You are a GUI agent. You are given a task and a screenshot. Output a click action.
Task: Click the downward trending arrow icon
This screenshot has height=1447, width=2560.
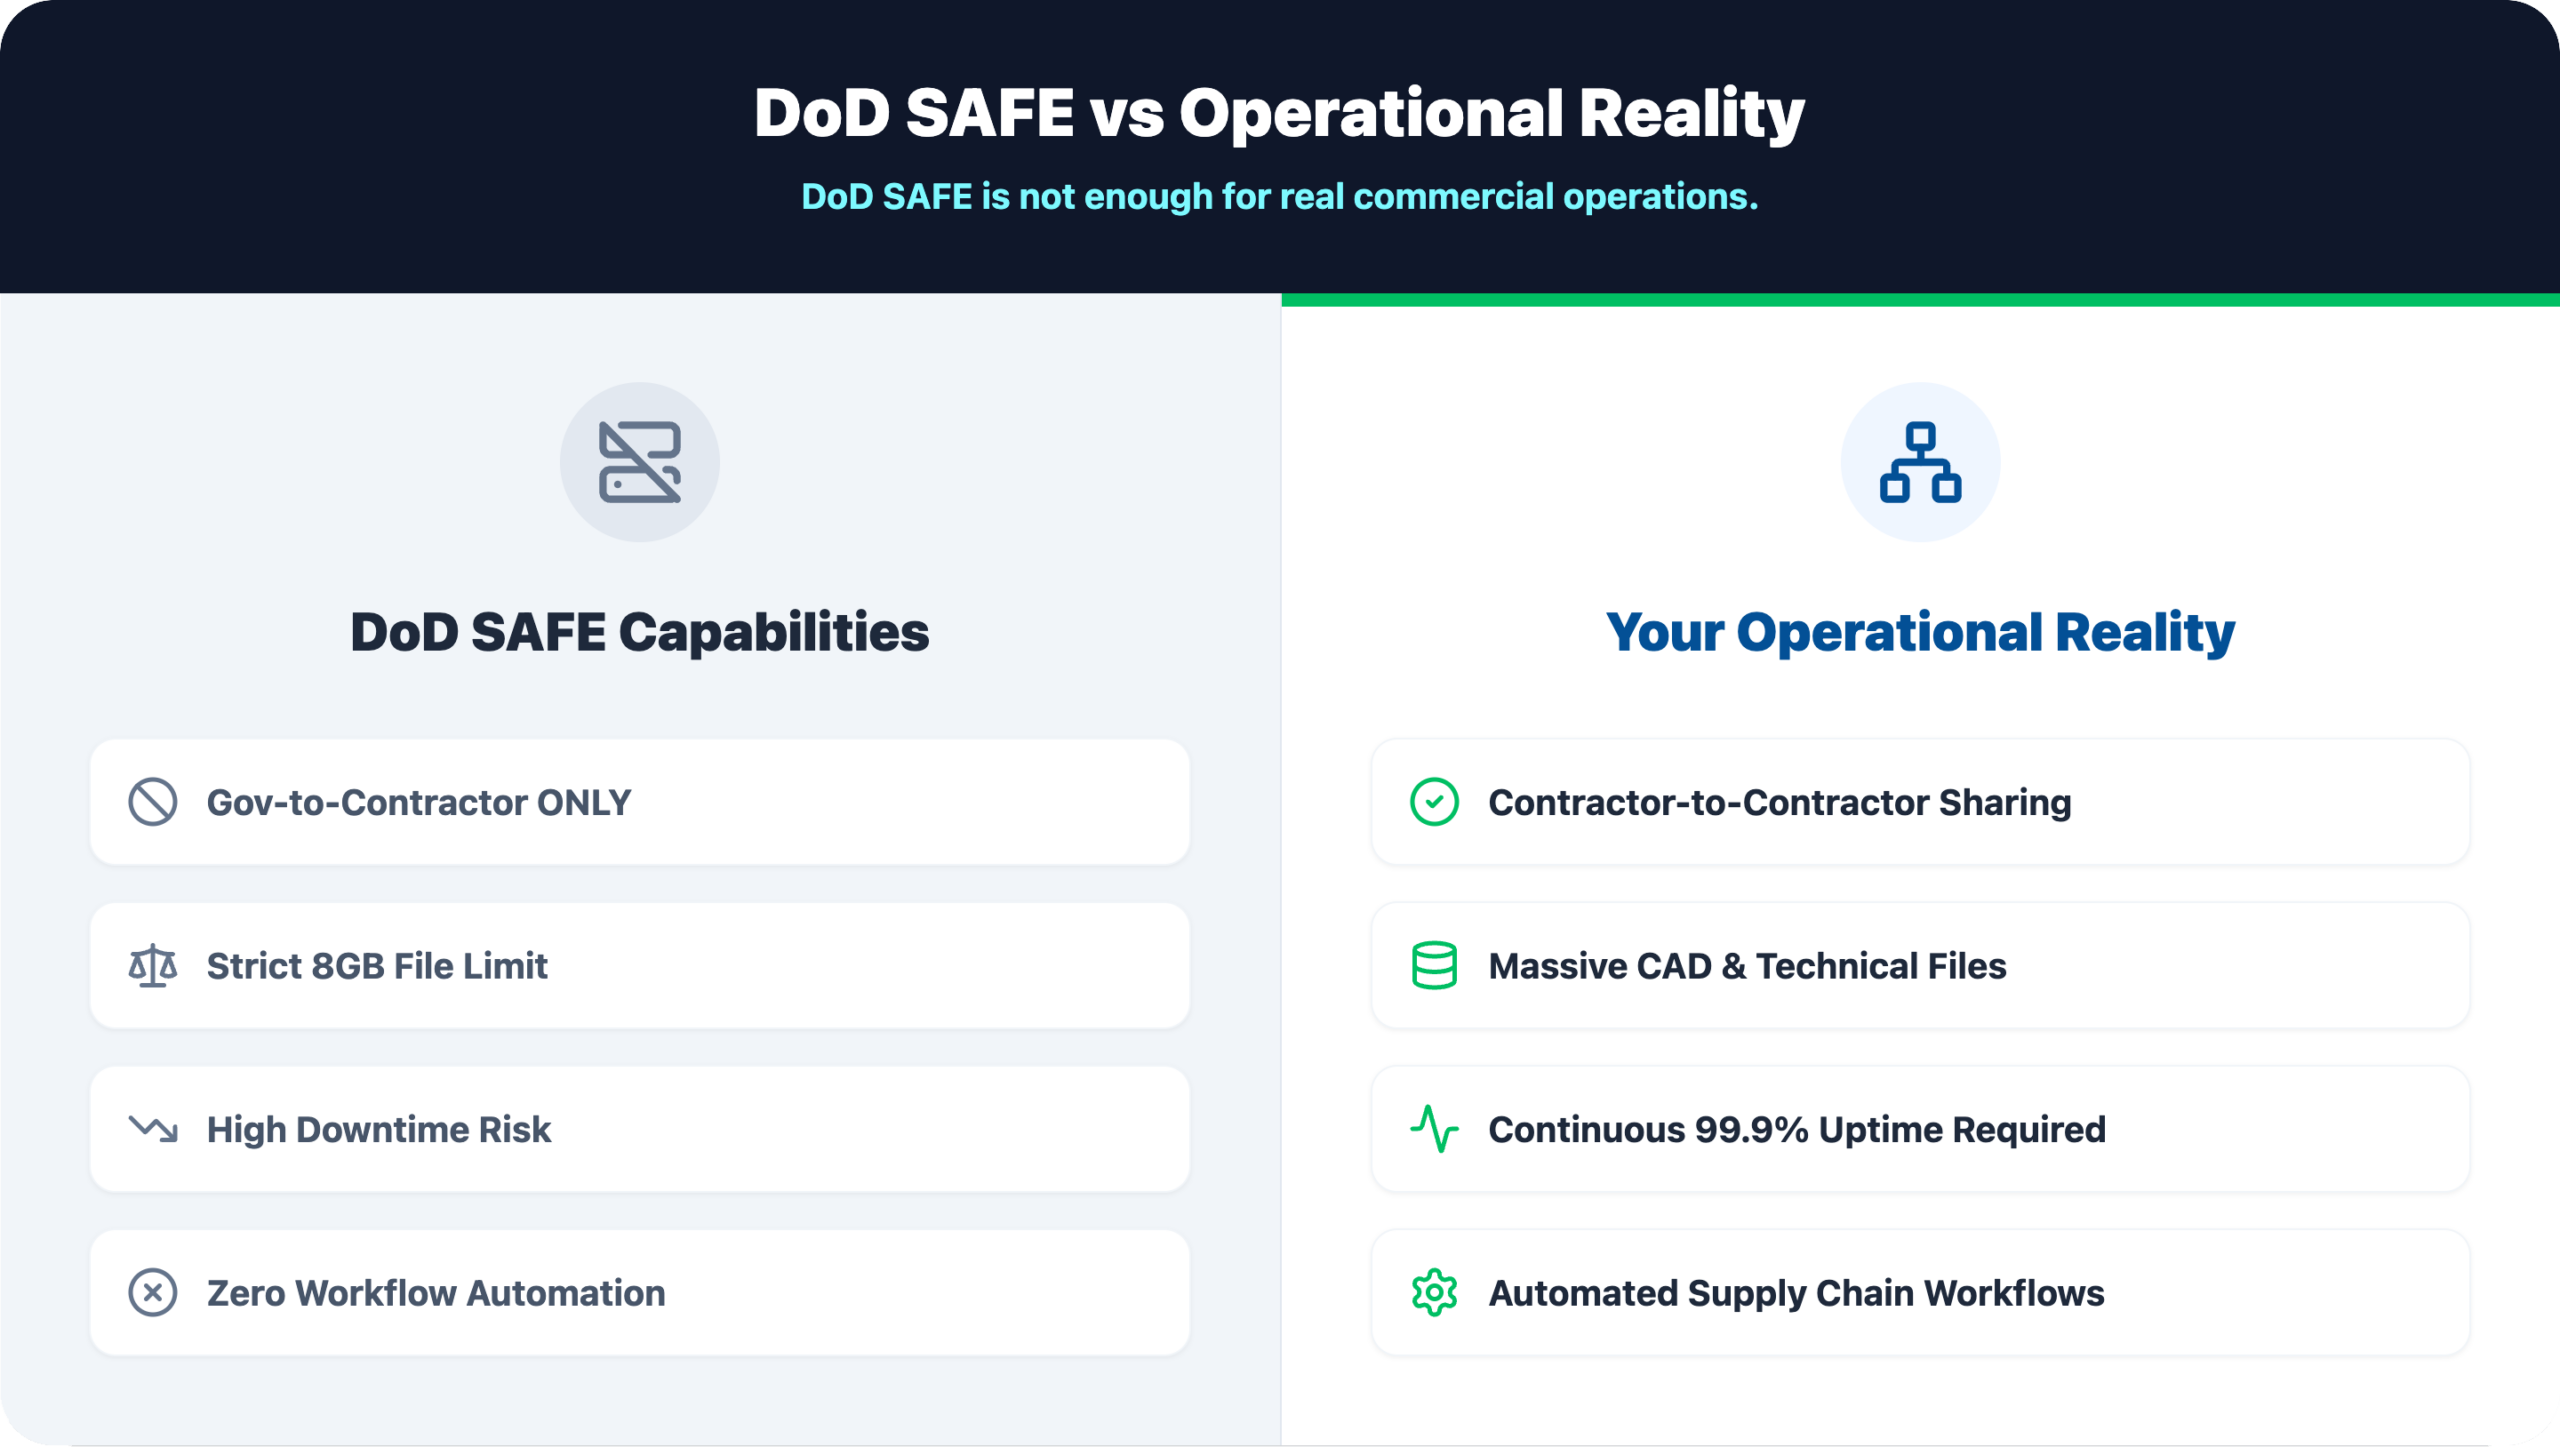pyautogui.click(x=153, y=1129)
